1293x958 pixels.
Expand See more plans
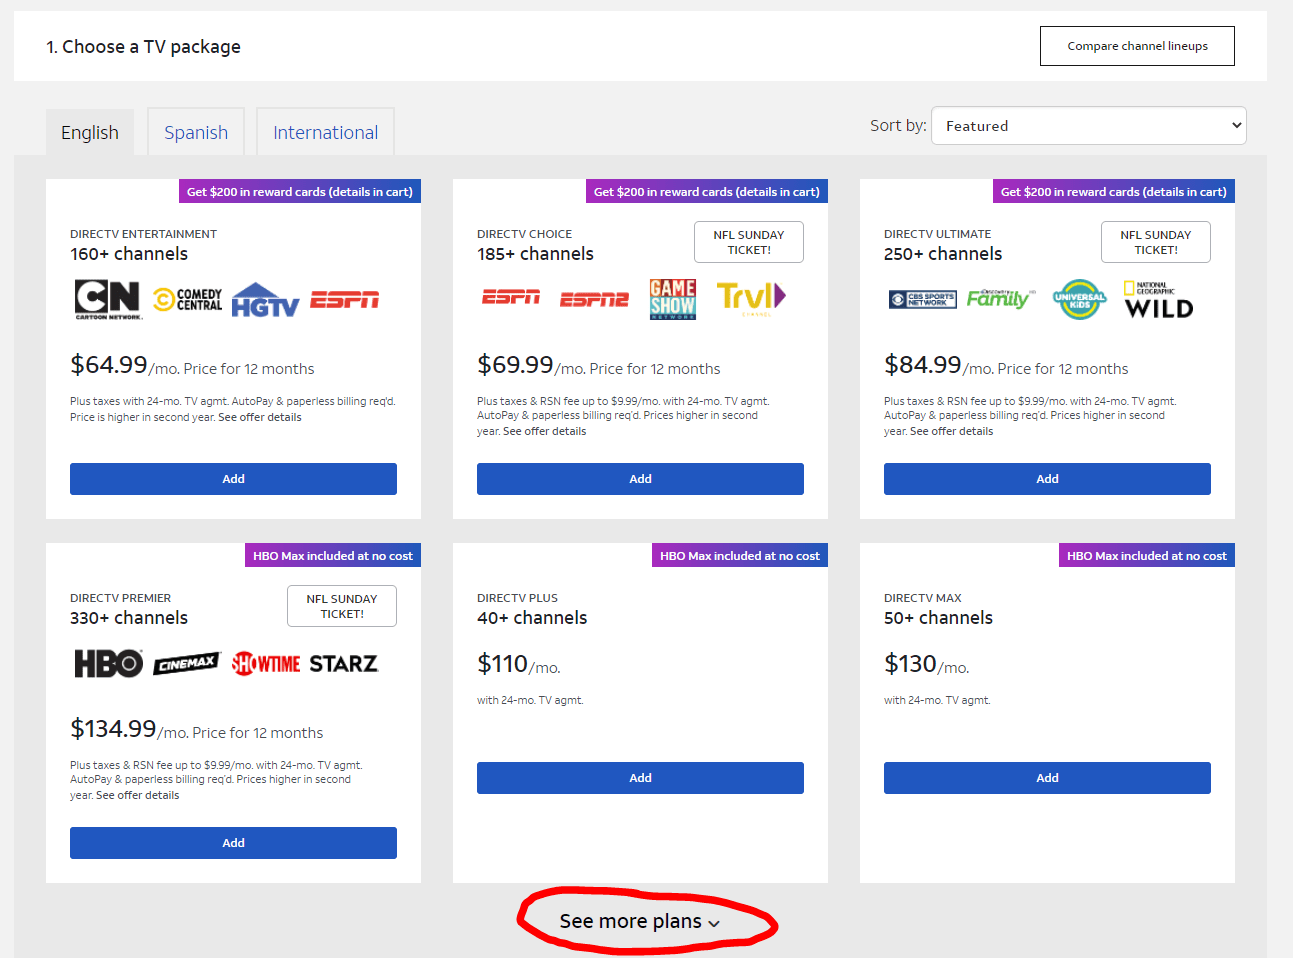[x=640, y=921]
